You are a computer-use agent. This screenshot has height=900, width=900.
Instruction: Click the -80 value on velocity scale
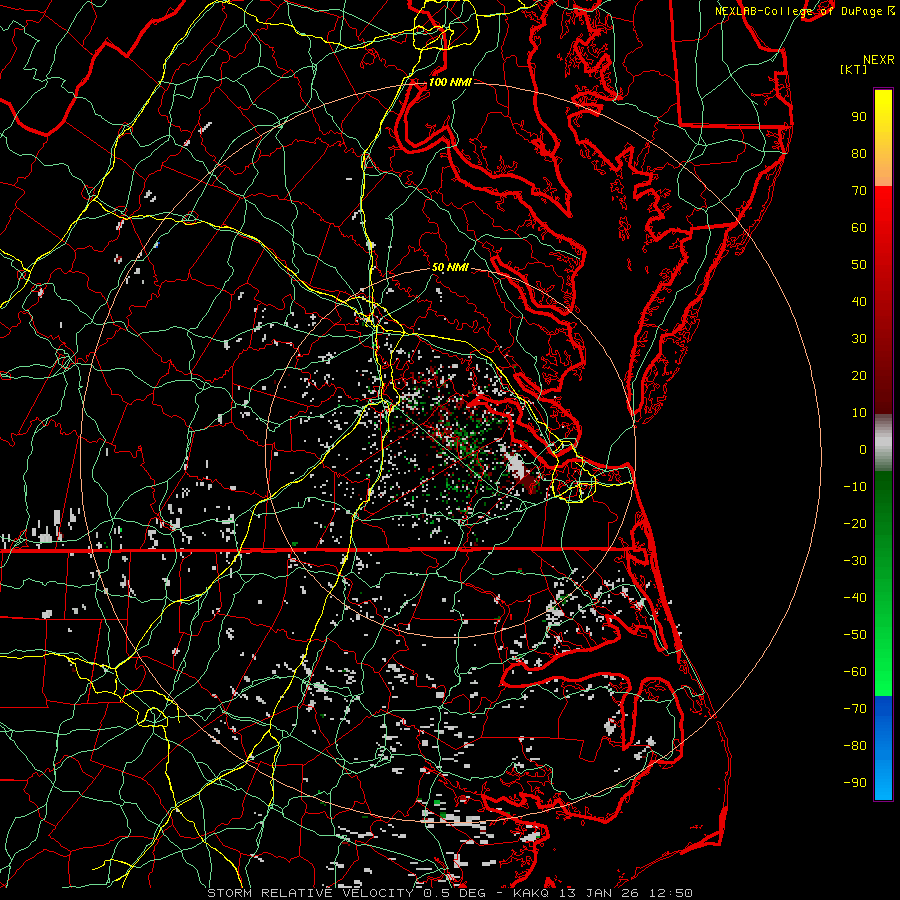coord(855,746)
